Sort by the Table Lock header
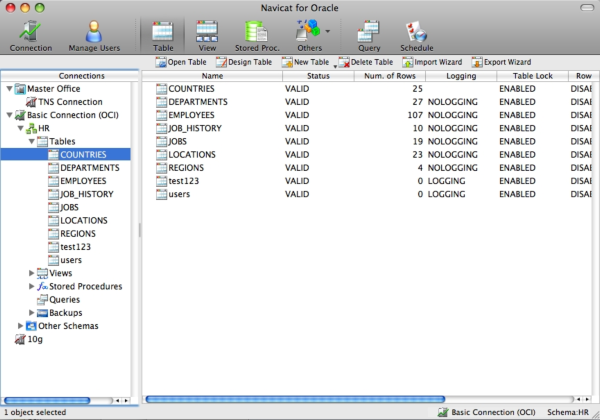The height and width of the screenshot is (420, 600). click(x=532, y=76)
